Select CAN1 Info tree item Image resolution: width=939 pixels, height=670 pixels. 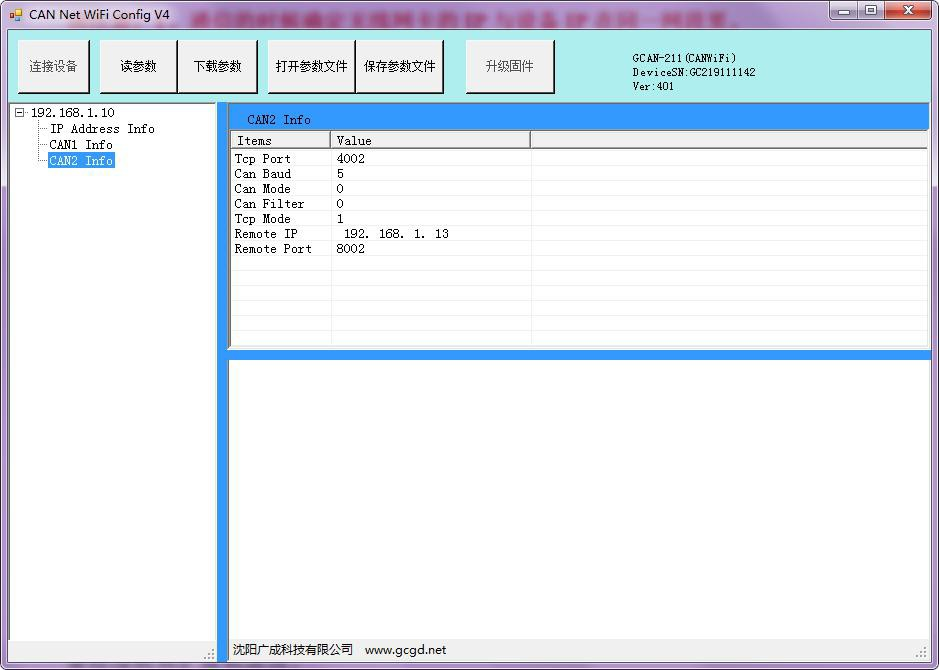(x=81, y=145)
